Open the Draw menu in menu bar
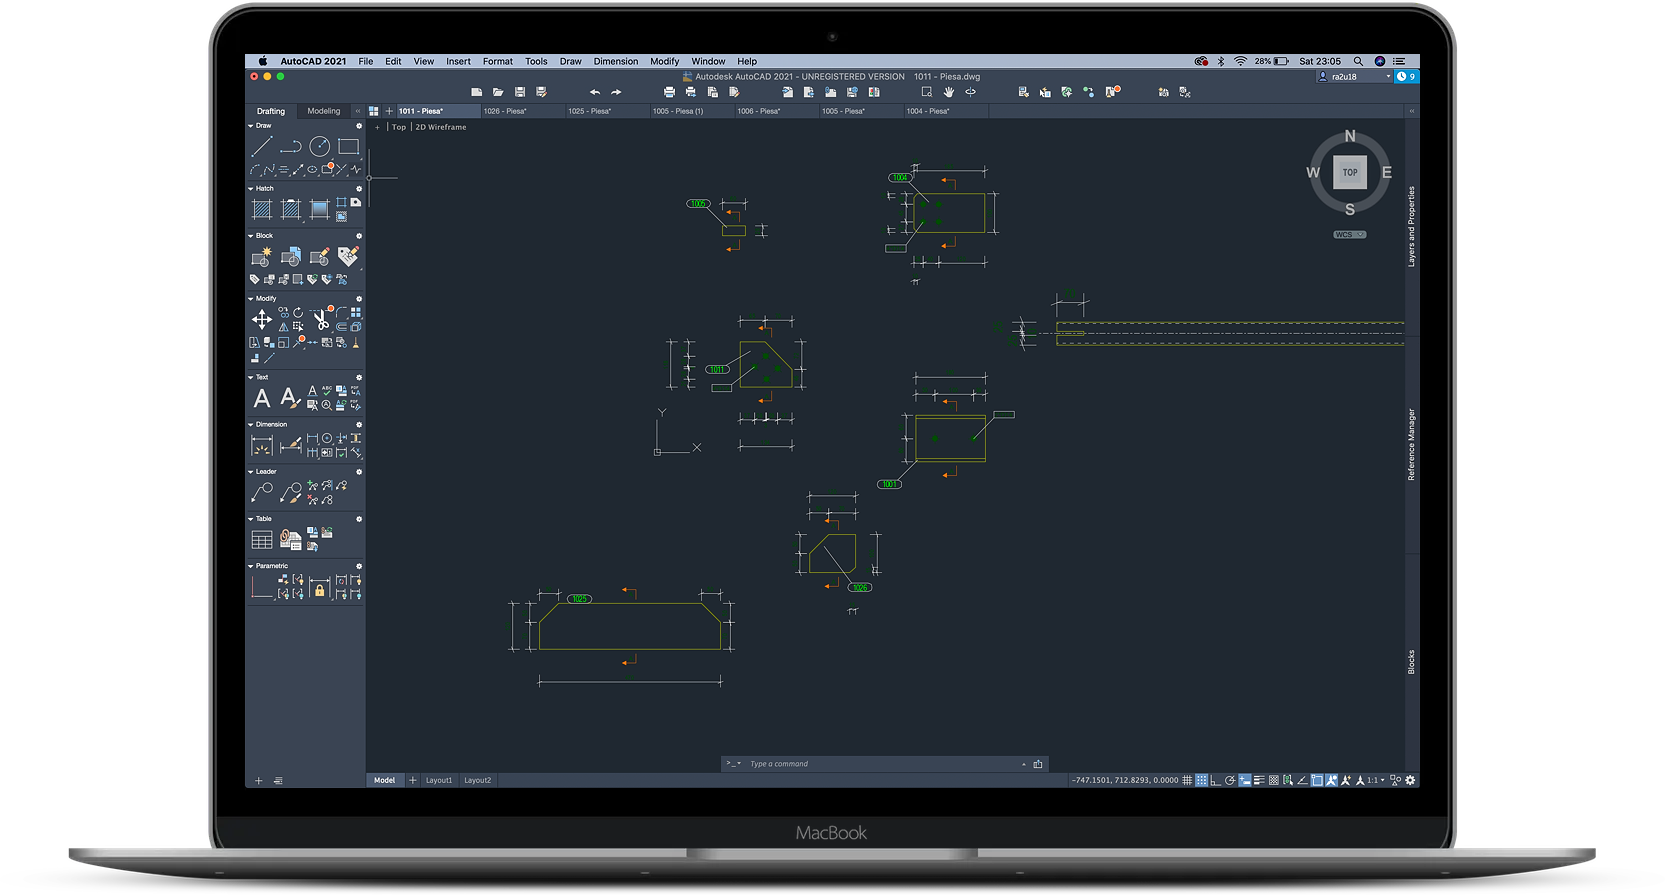 (570, 61)
